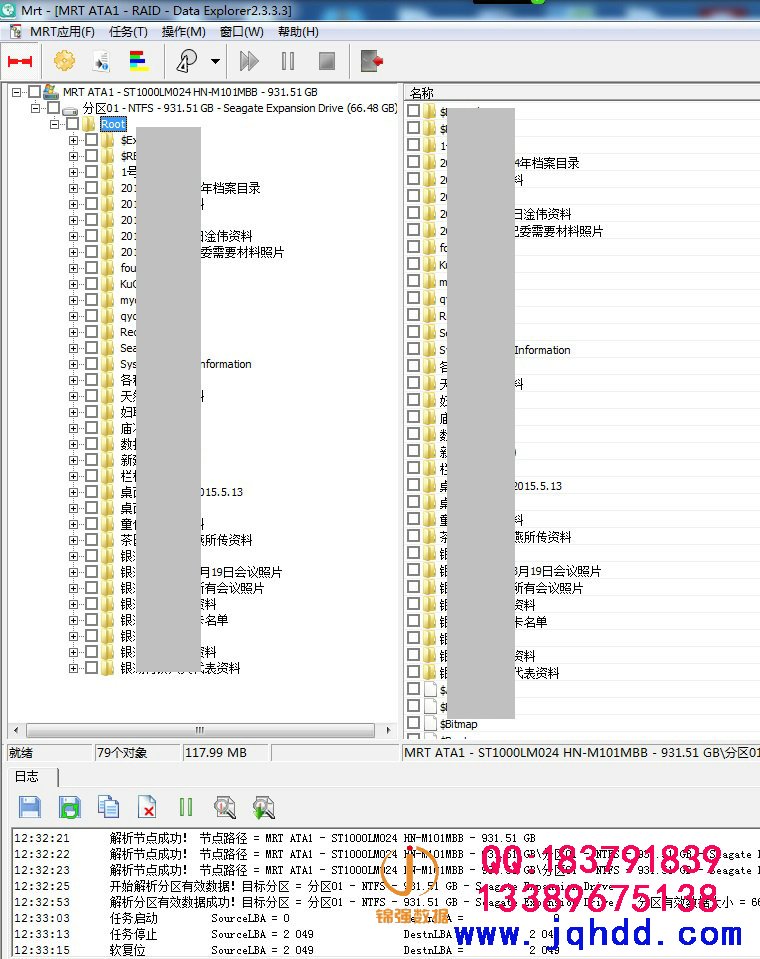
Task: Expand the tree folder ending 月19日会议照片
Action: [x=73, y=572]
